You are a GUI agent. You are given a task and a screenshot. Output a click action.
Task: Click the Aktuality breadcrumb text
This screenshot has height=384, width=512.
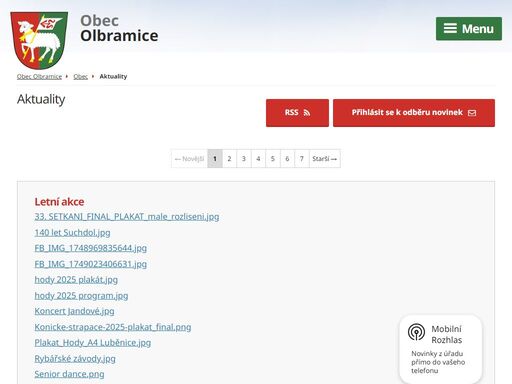[113, 76]
